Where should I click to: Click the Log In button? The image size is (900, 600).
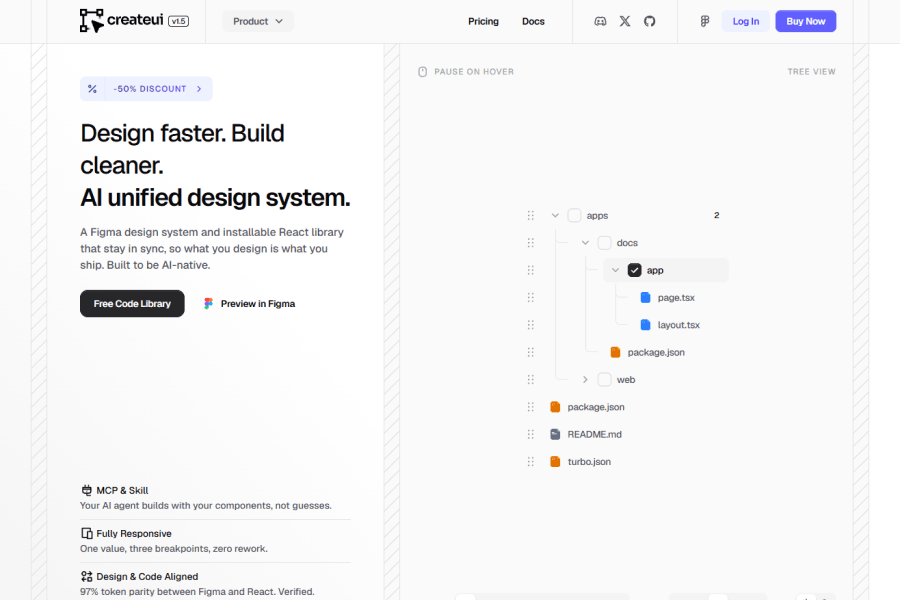pos(746,21)
